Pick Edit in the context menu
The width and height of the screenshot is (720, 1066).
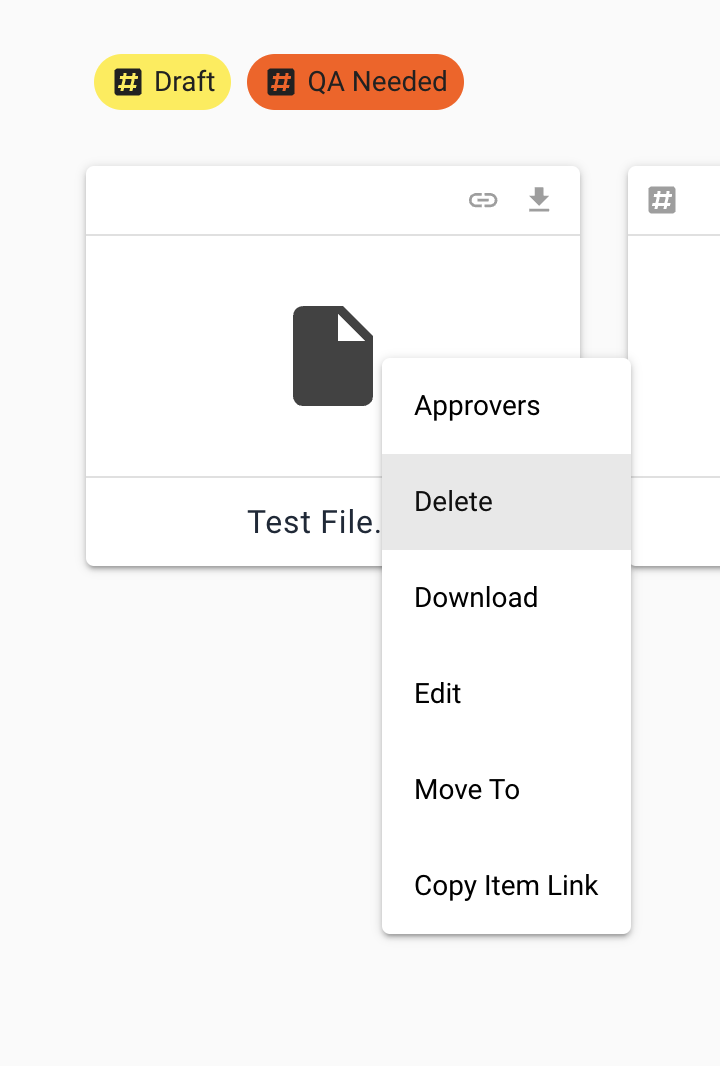click(438, 694)
